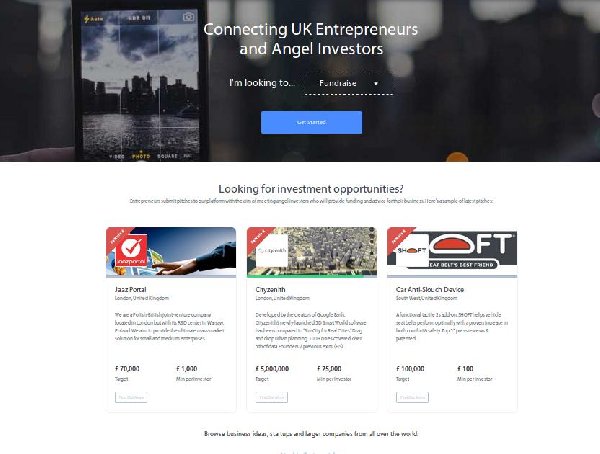Click the red corner ribbon on Car Anti-Slouch card
Screen dimensions: 600x454
point(398,237)
